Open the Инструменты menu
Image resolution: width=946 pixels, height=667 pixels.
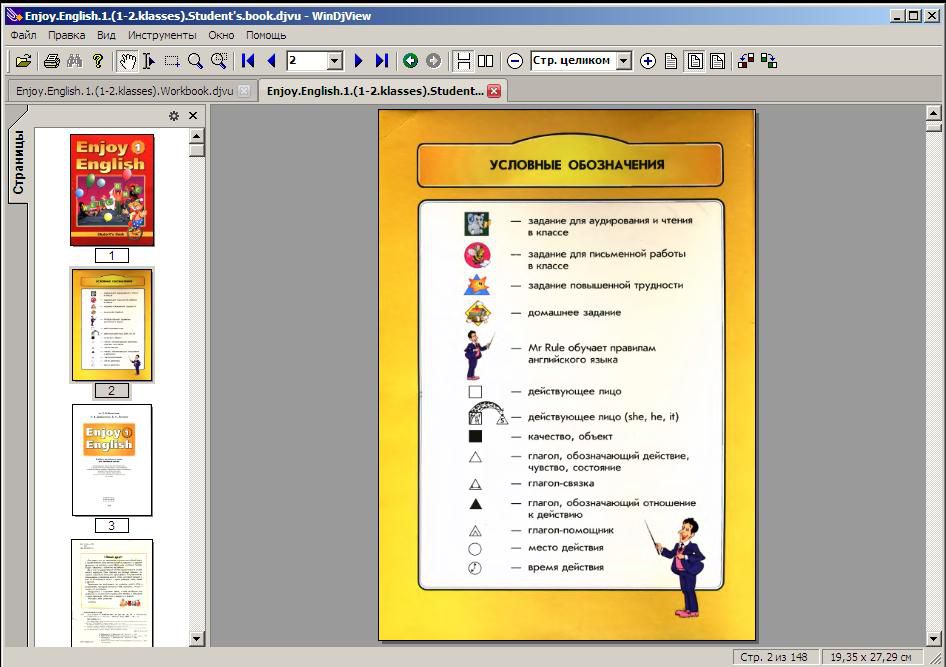point(162,35)
